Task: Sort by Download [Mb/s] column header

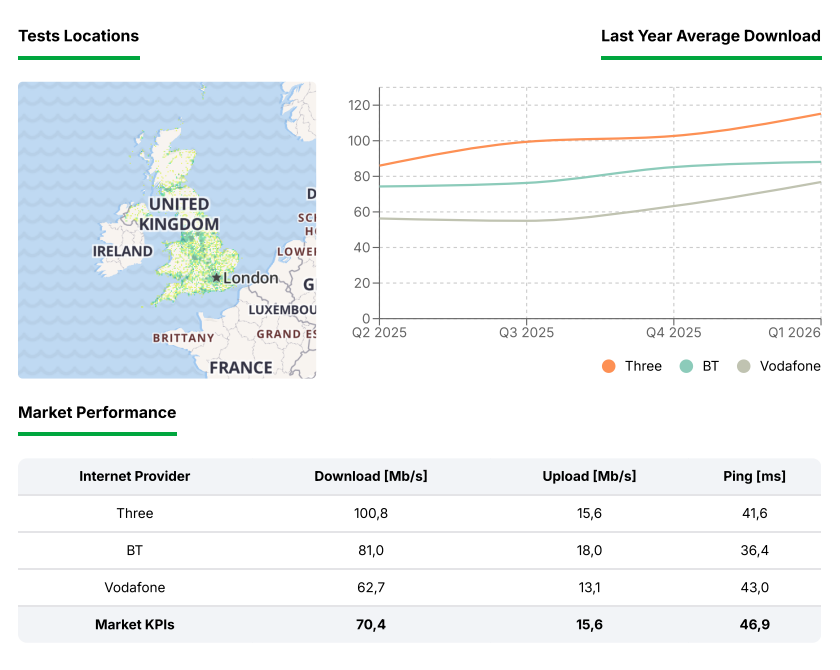Action: click(x=371, y=476)
